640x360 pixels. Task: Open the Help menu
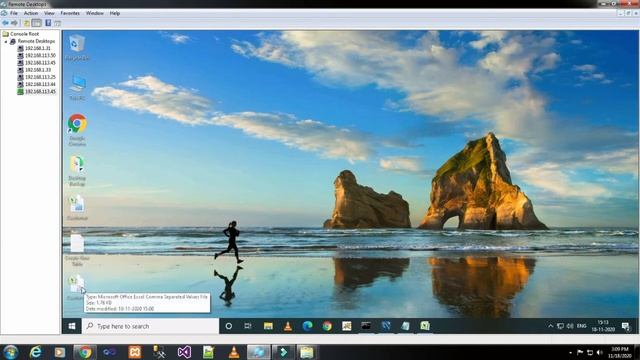coord(115,13)
